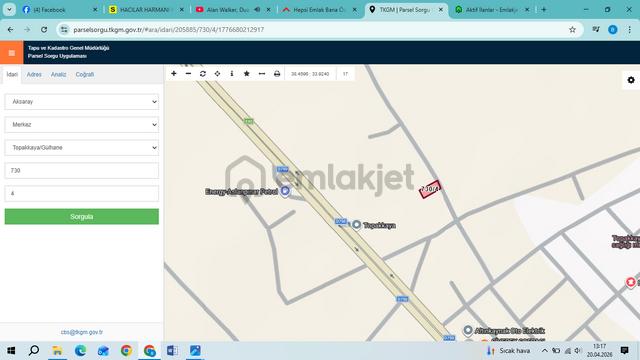Screen dimensions: 640x360
Task: Open the Windows Start menu
Action: 11,351
